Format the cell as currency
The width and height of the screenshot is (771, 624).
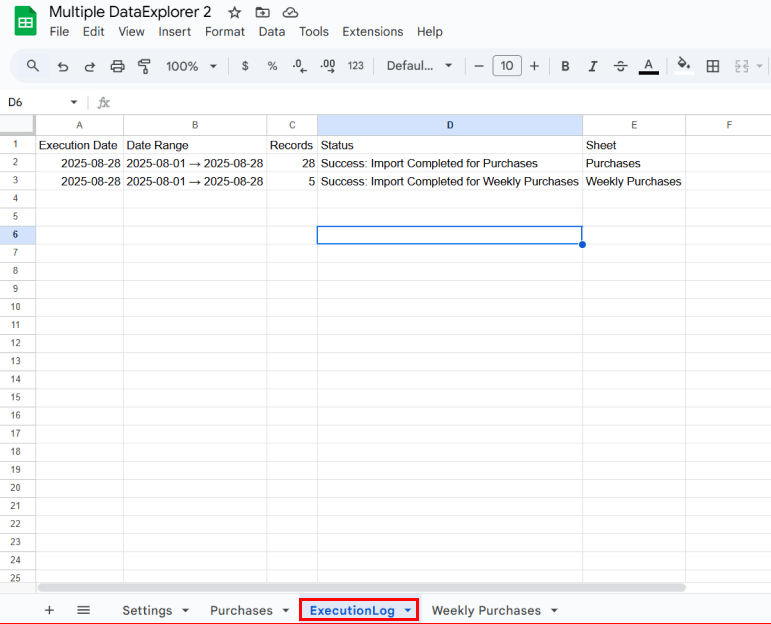click(245, 66)
